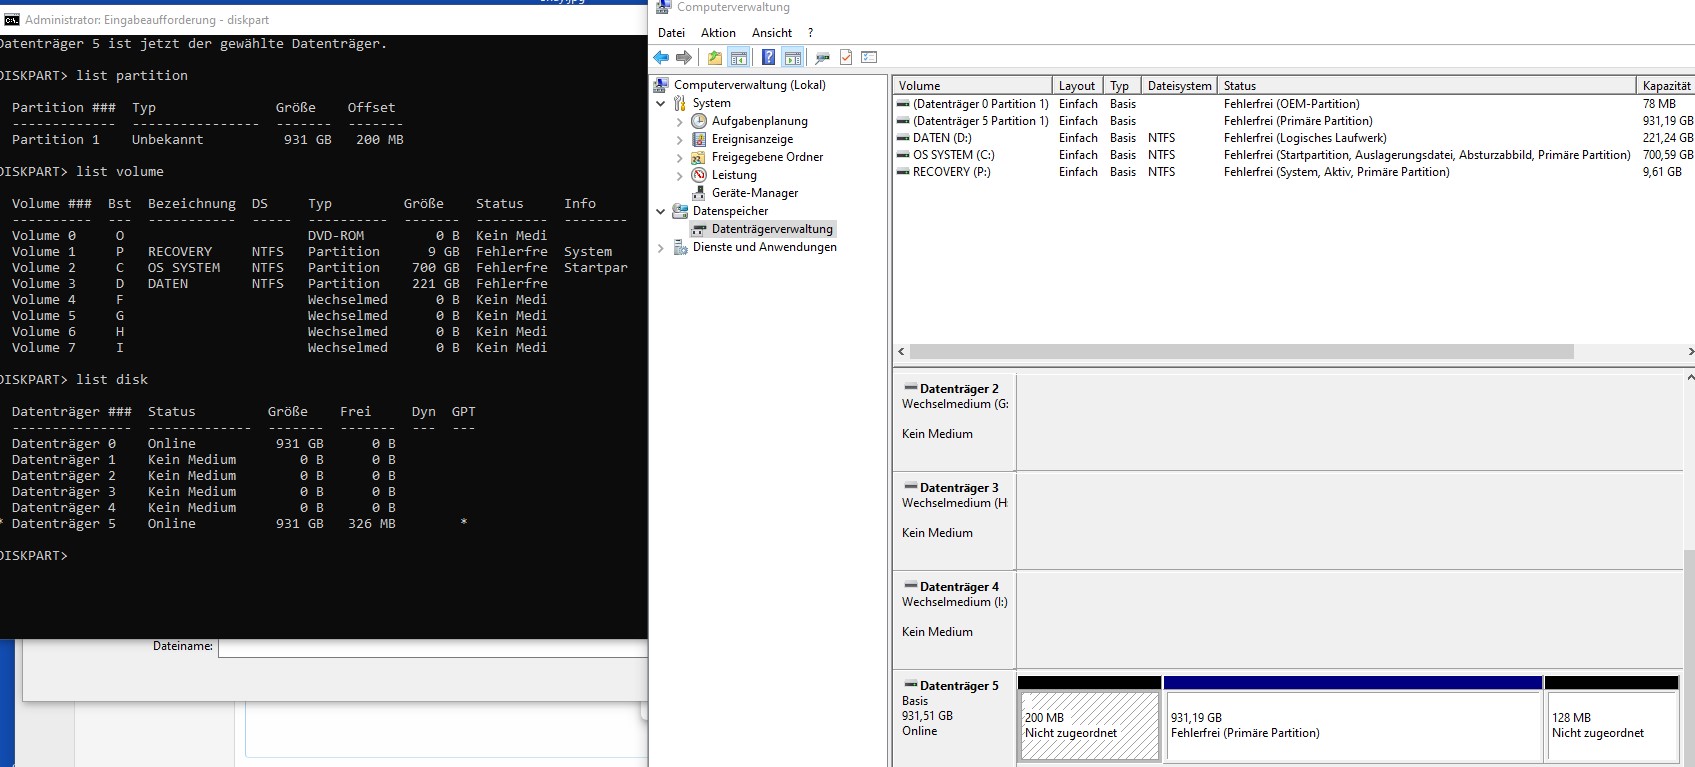Click the forward arrow in Computerverwaltung toolbar
Viewport: 1695px width, 767px height.
click(x=684, y=58)
